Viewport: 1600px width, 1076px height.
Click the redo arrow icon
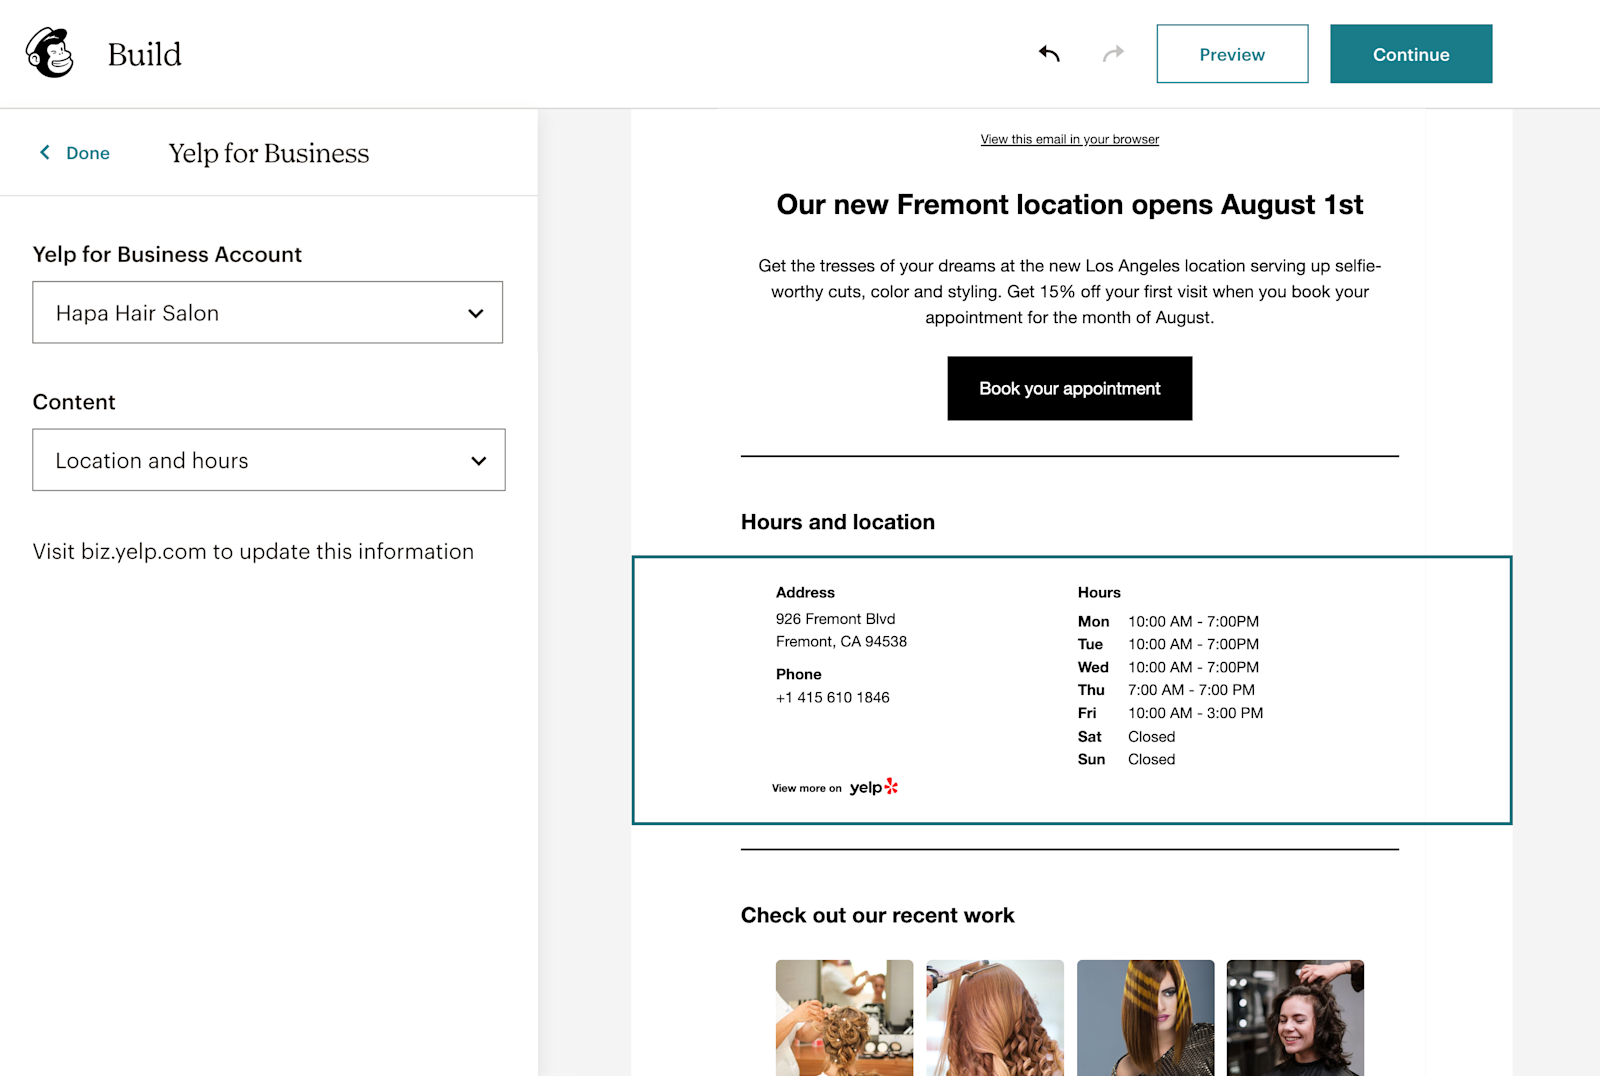click(1113, 54)
